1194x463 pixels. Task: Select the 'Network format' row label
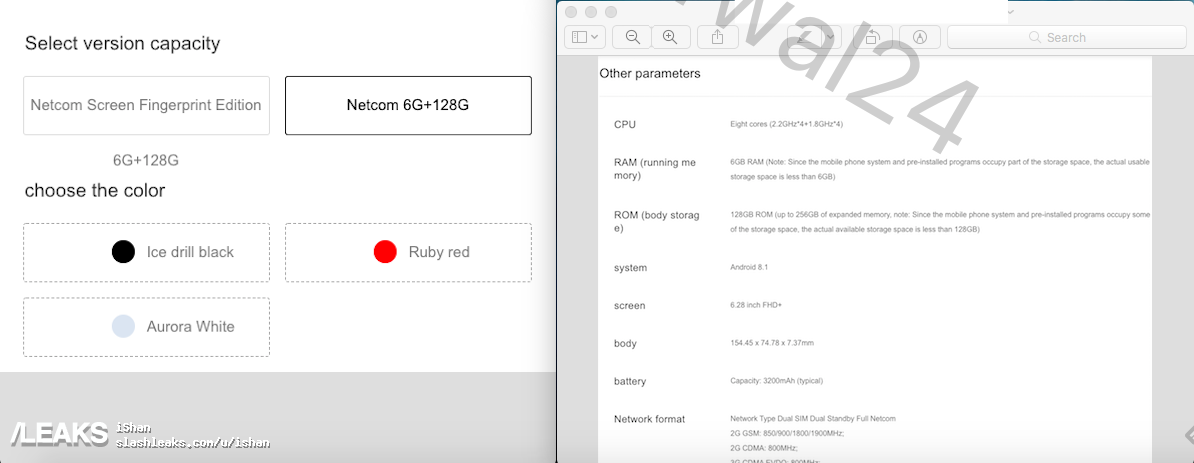[x=650, y=419]
